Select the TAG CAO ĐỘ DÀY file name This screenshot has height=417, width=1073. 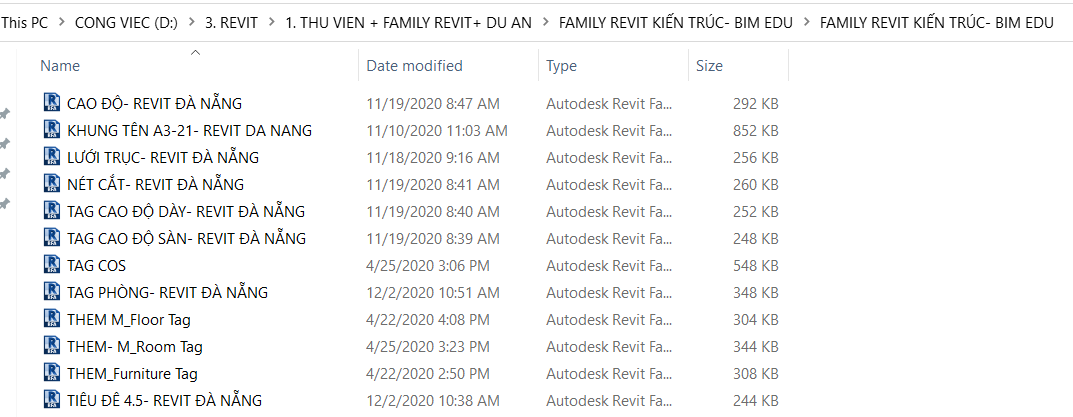pos(186,211)
